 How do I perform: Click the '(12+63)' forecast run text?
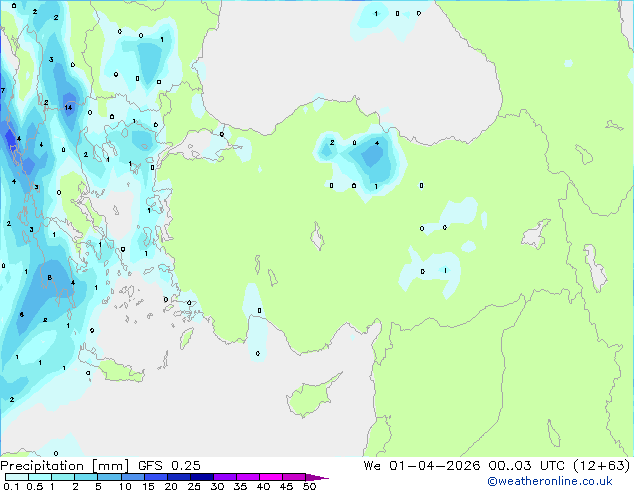pyautogui.click(x=602, y=466)
